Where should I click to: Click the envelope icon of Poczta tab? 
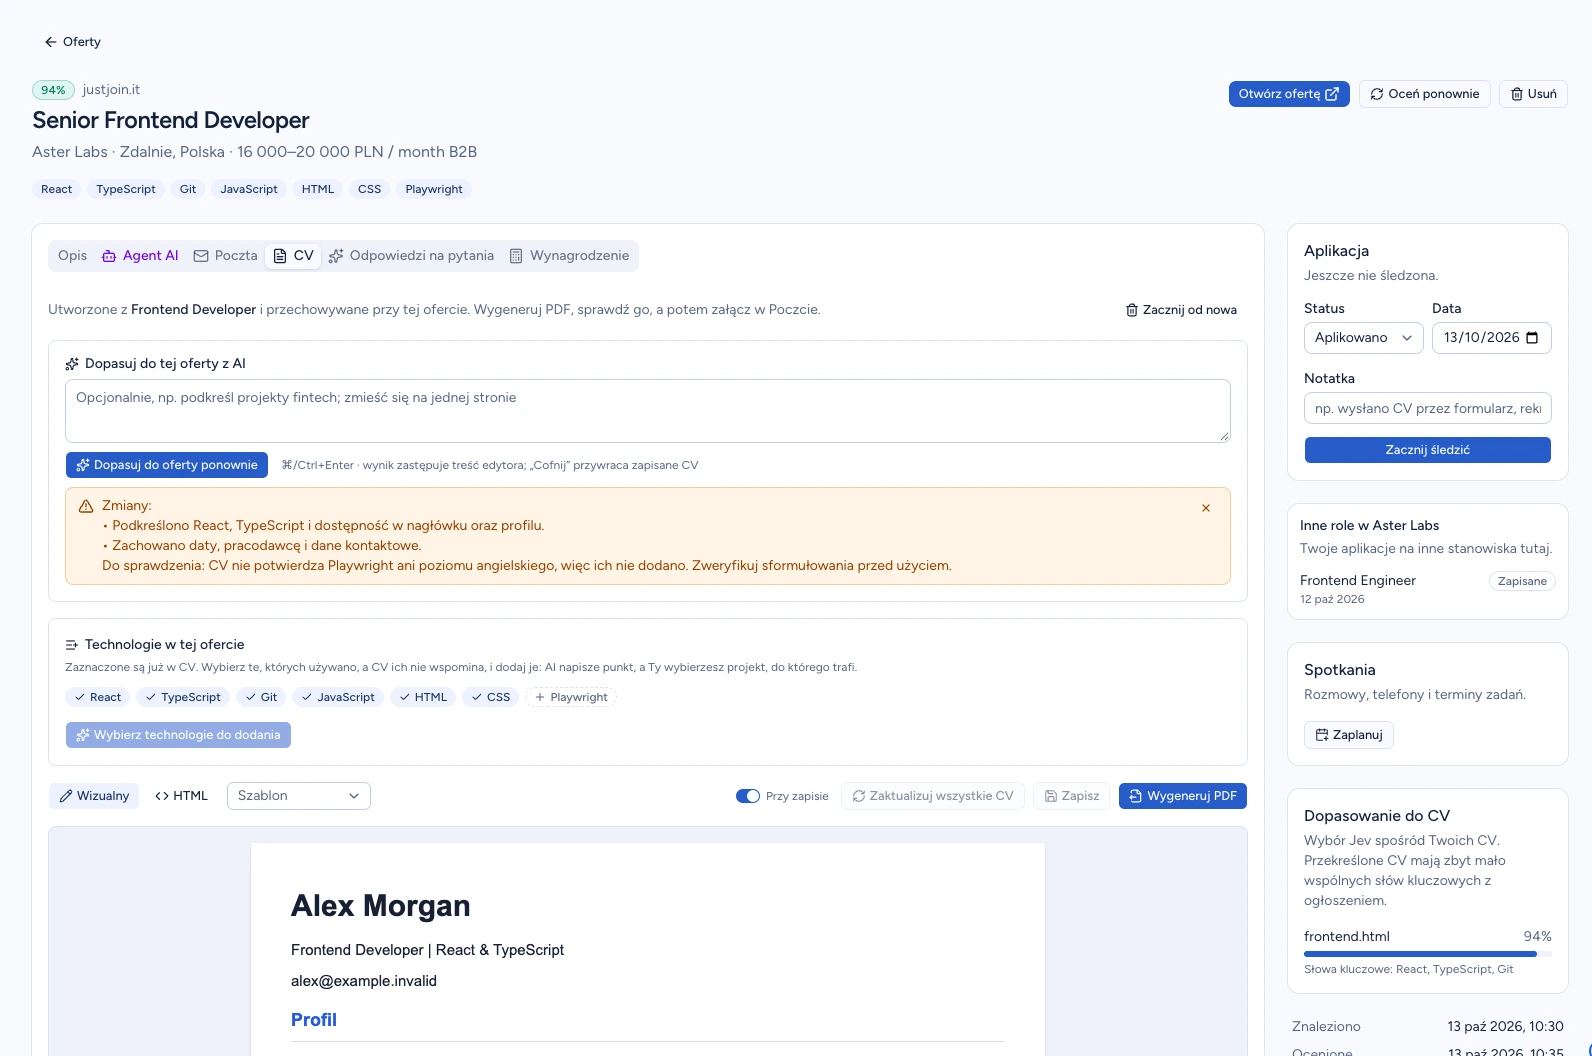pos(201,256)
